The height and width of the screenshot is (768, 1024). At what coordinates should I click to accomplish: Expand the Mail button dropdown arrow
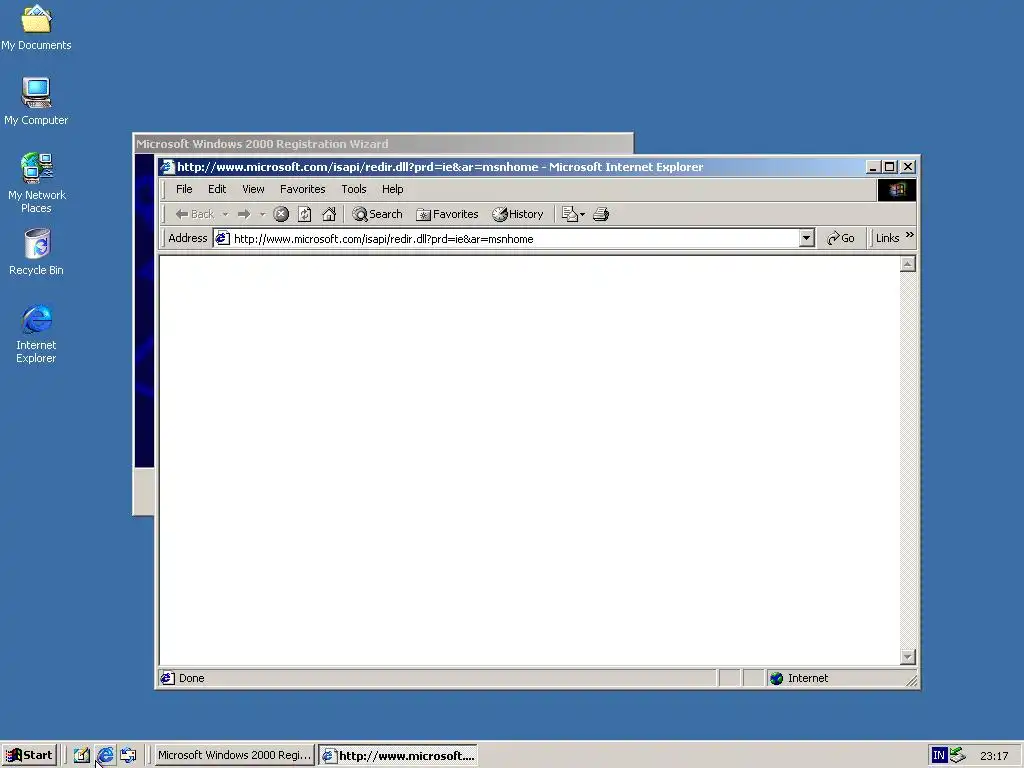click(x=583, y=214)
